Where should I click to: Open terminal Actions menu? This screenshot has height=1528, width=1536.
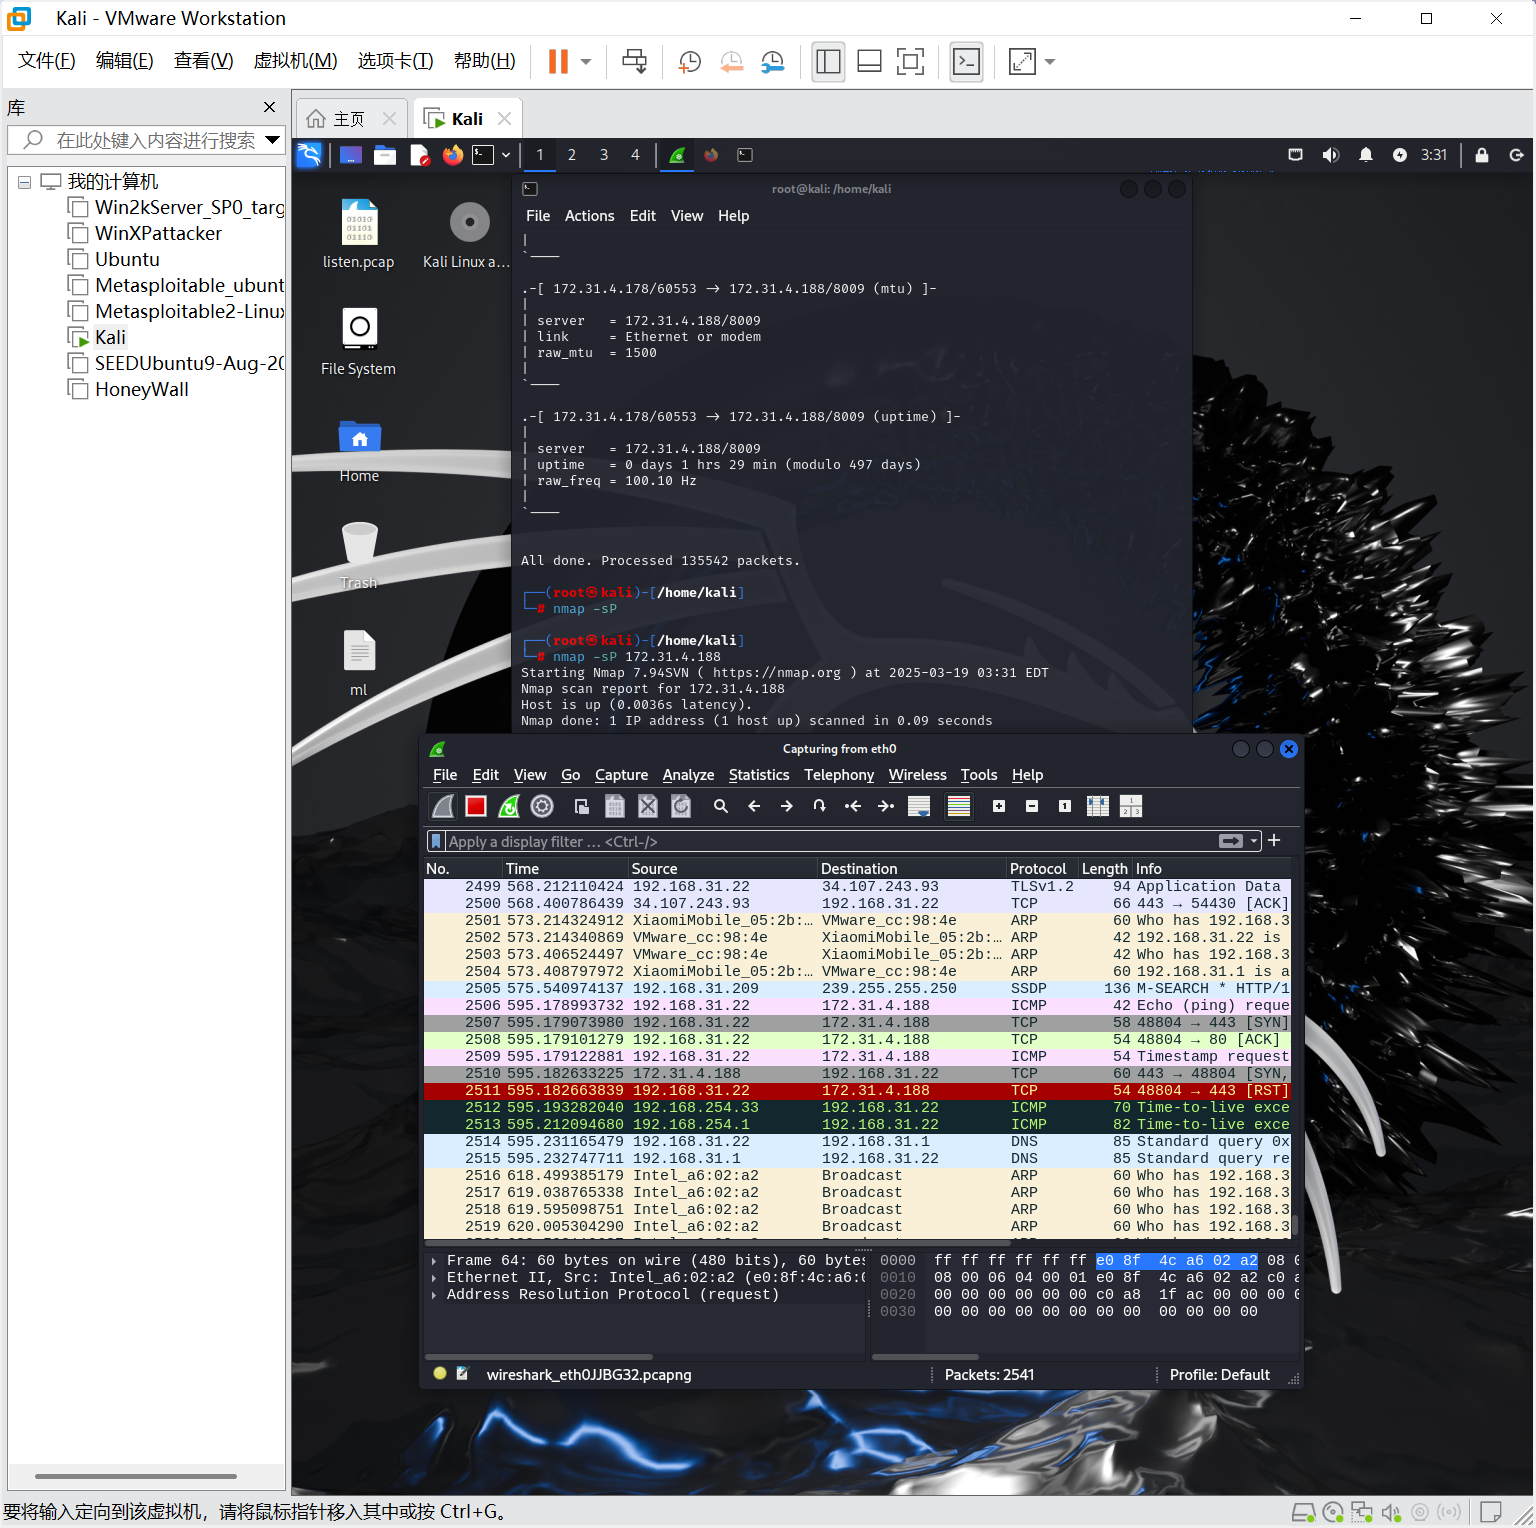point(589,216)
